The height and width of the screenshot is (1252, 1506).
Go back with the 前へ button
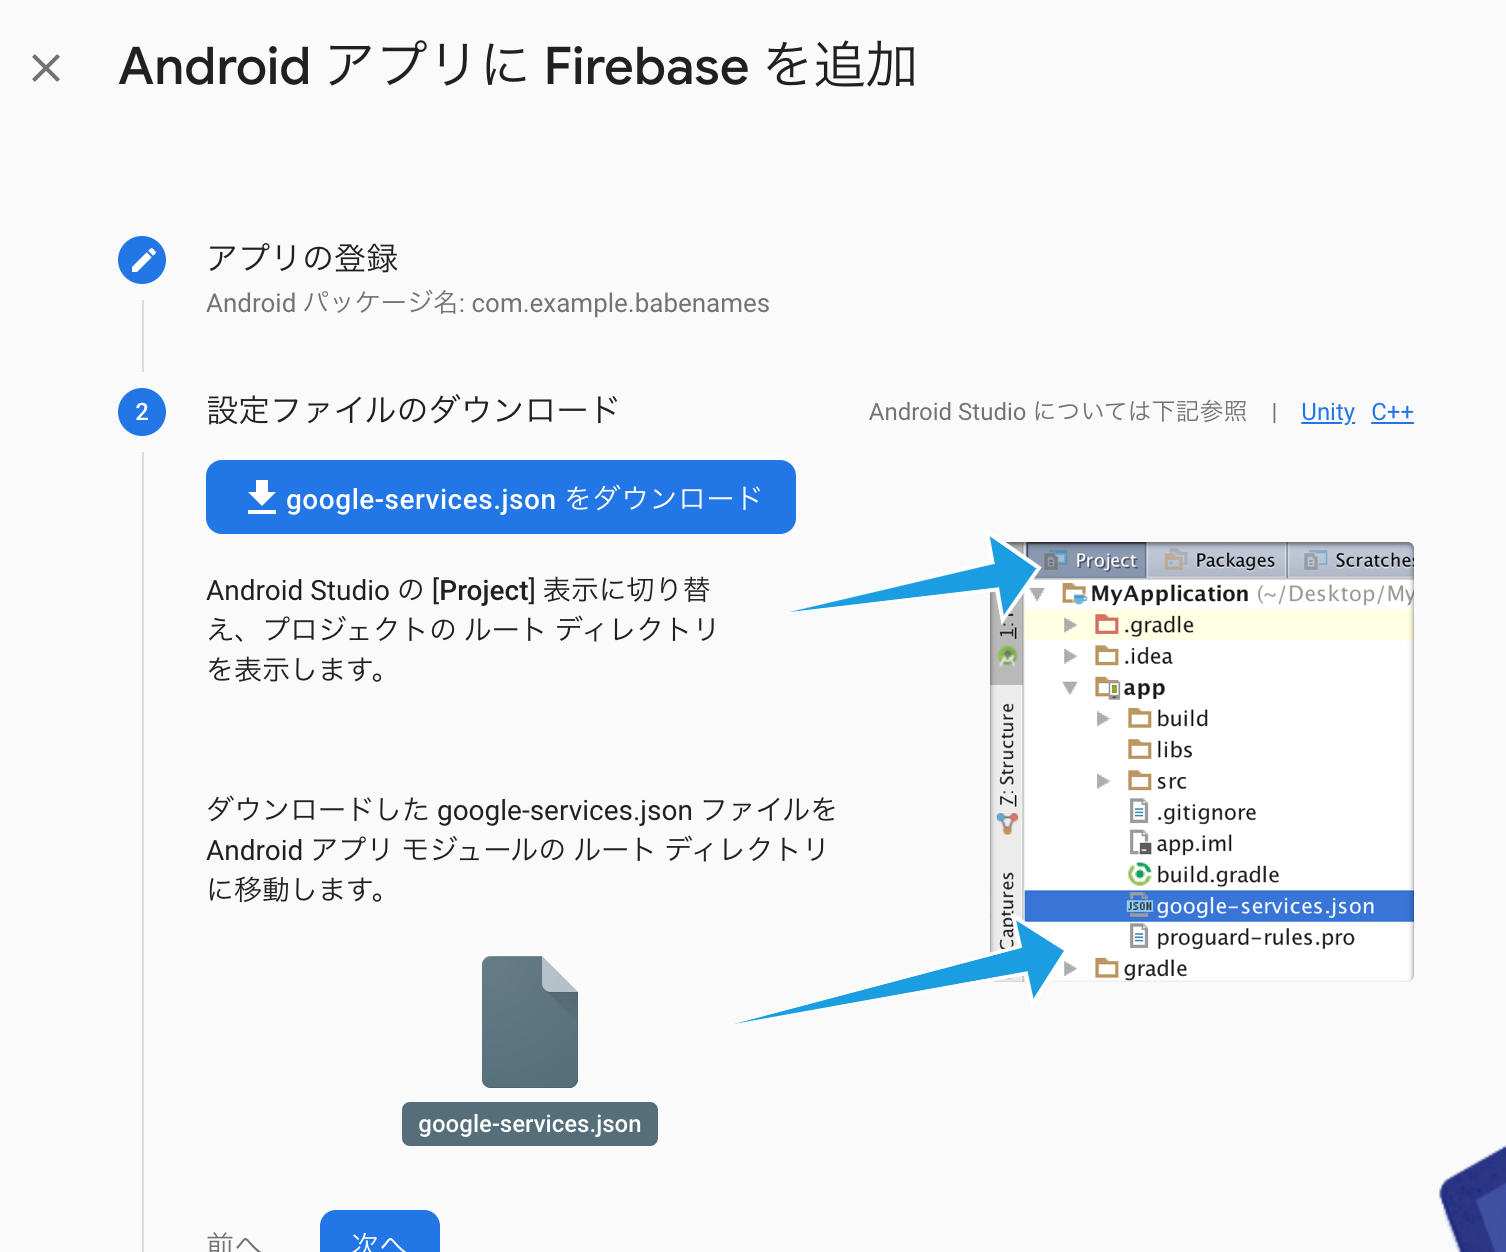point(234,1240)
